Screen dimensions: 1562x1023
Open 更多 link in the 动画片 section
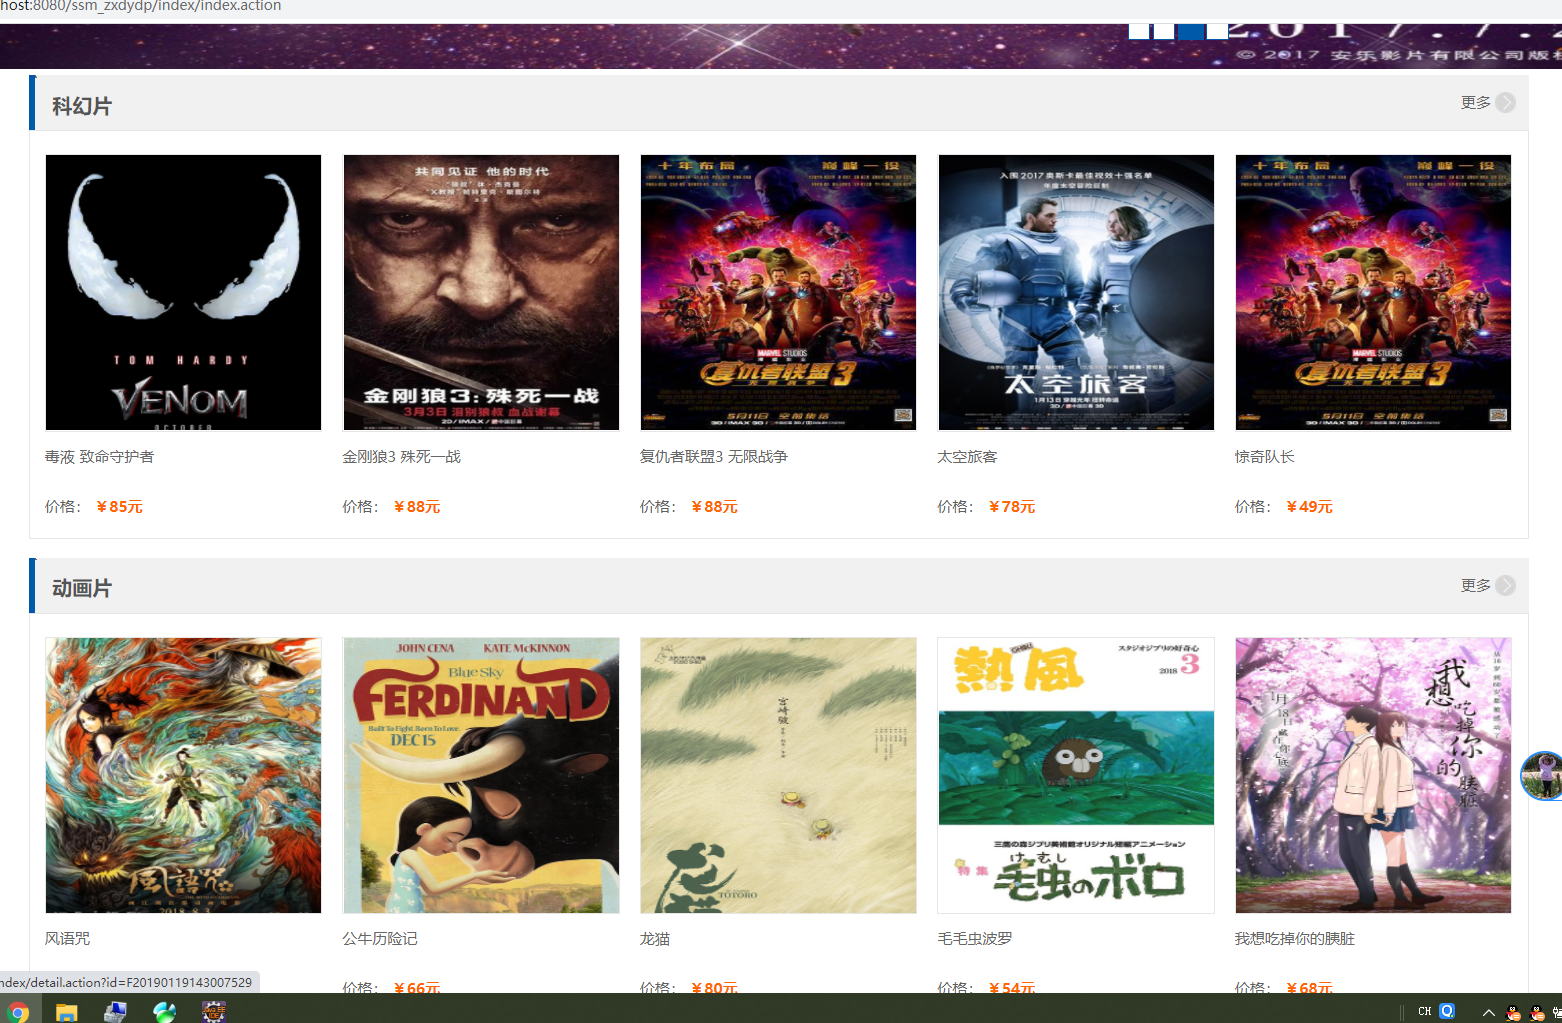[1475, 586]
